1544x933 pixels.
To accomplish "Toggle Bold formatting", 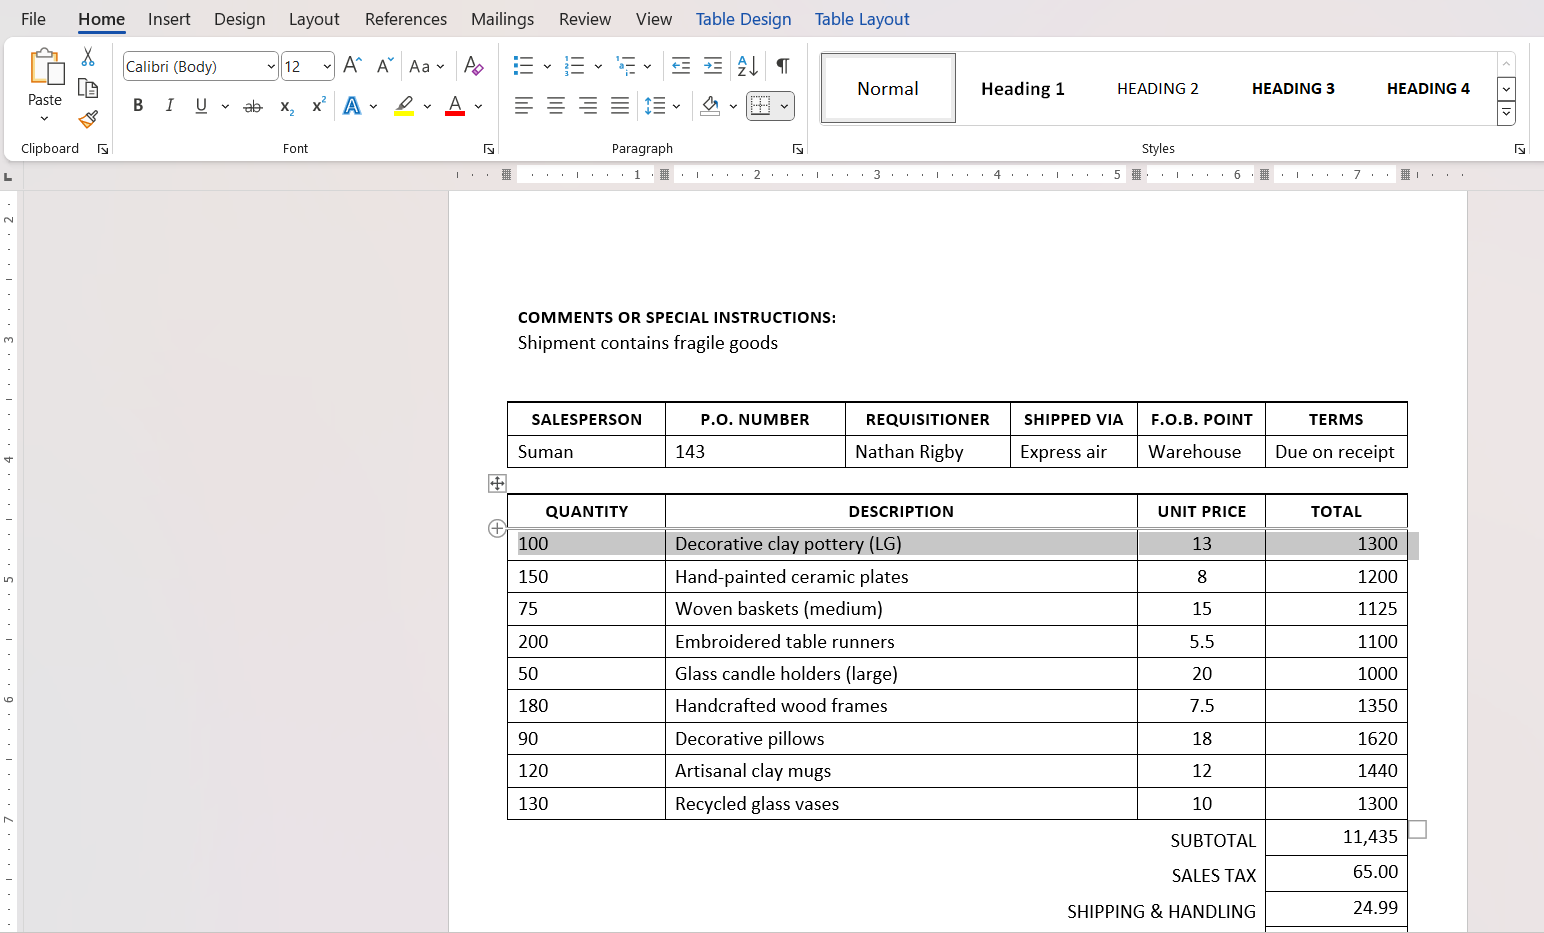I will point(138,105).
